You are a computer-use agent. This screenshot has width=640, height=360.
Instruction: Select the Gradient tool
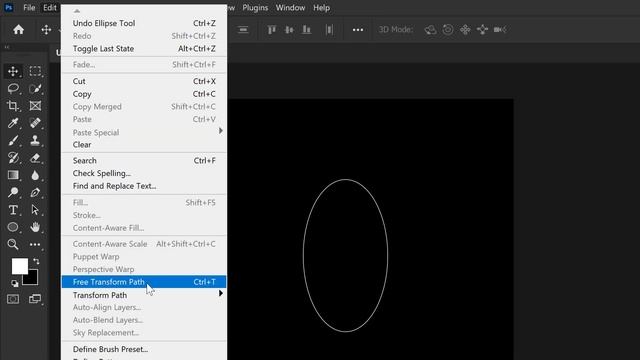click(x=13, y=175)
